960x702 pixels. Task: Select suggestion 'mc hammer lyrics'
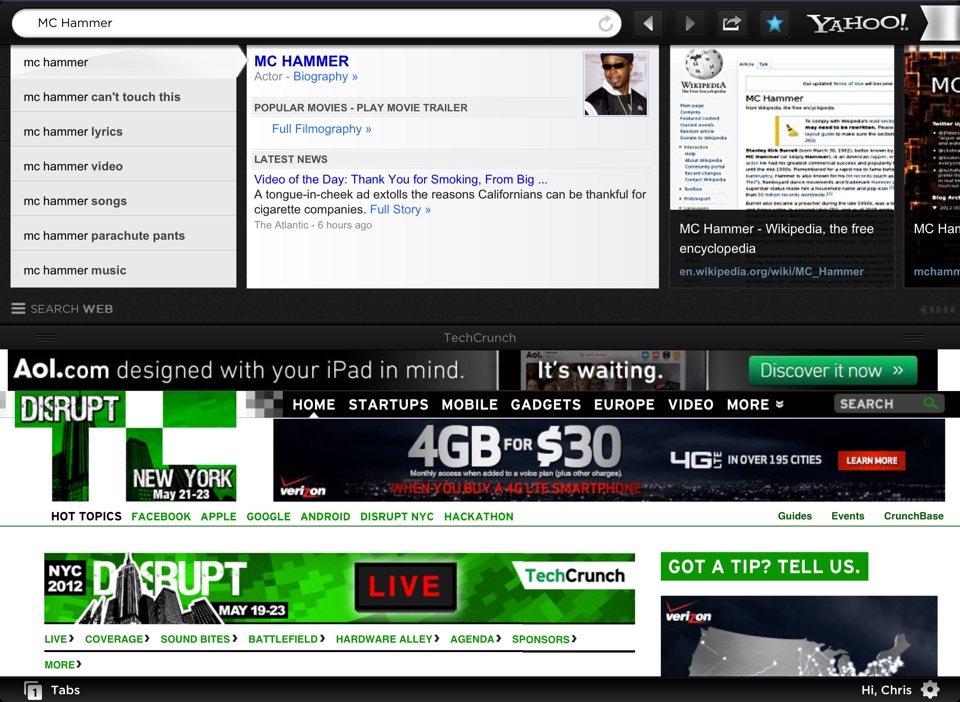[123, 132]
